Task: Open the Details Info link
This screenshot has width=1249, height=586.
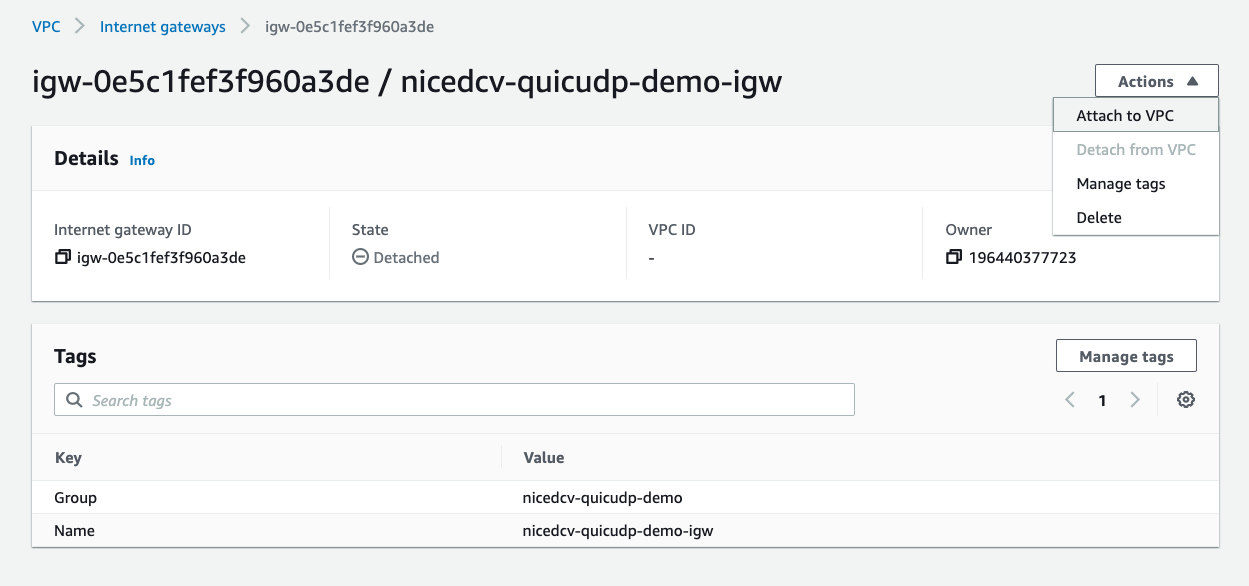Action: (142, 160)
